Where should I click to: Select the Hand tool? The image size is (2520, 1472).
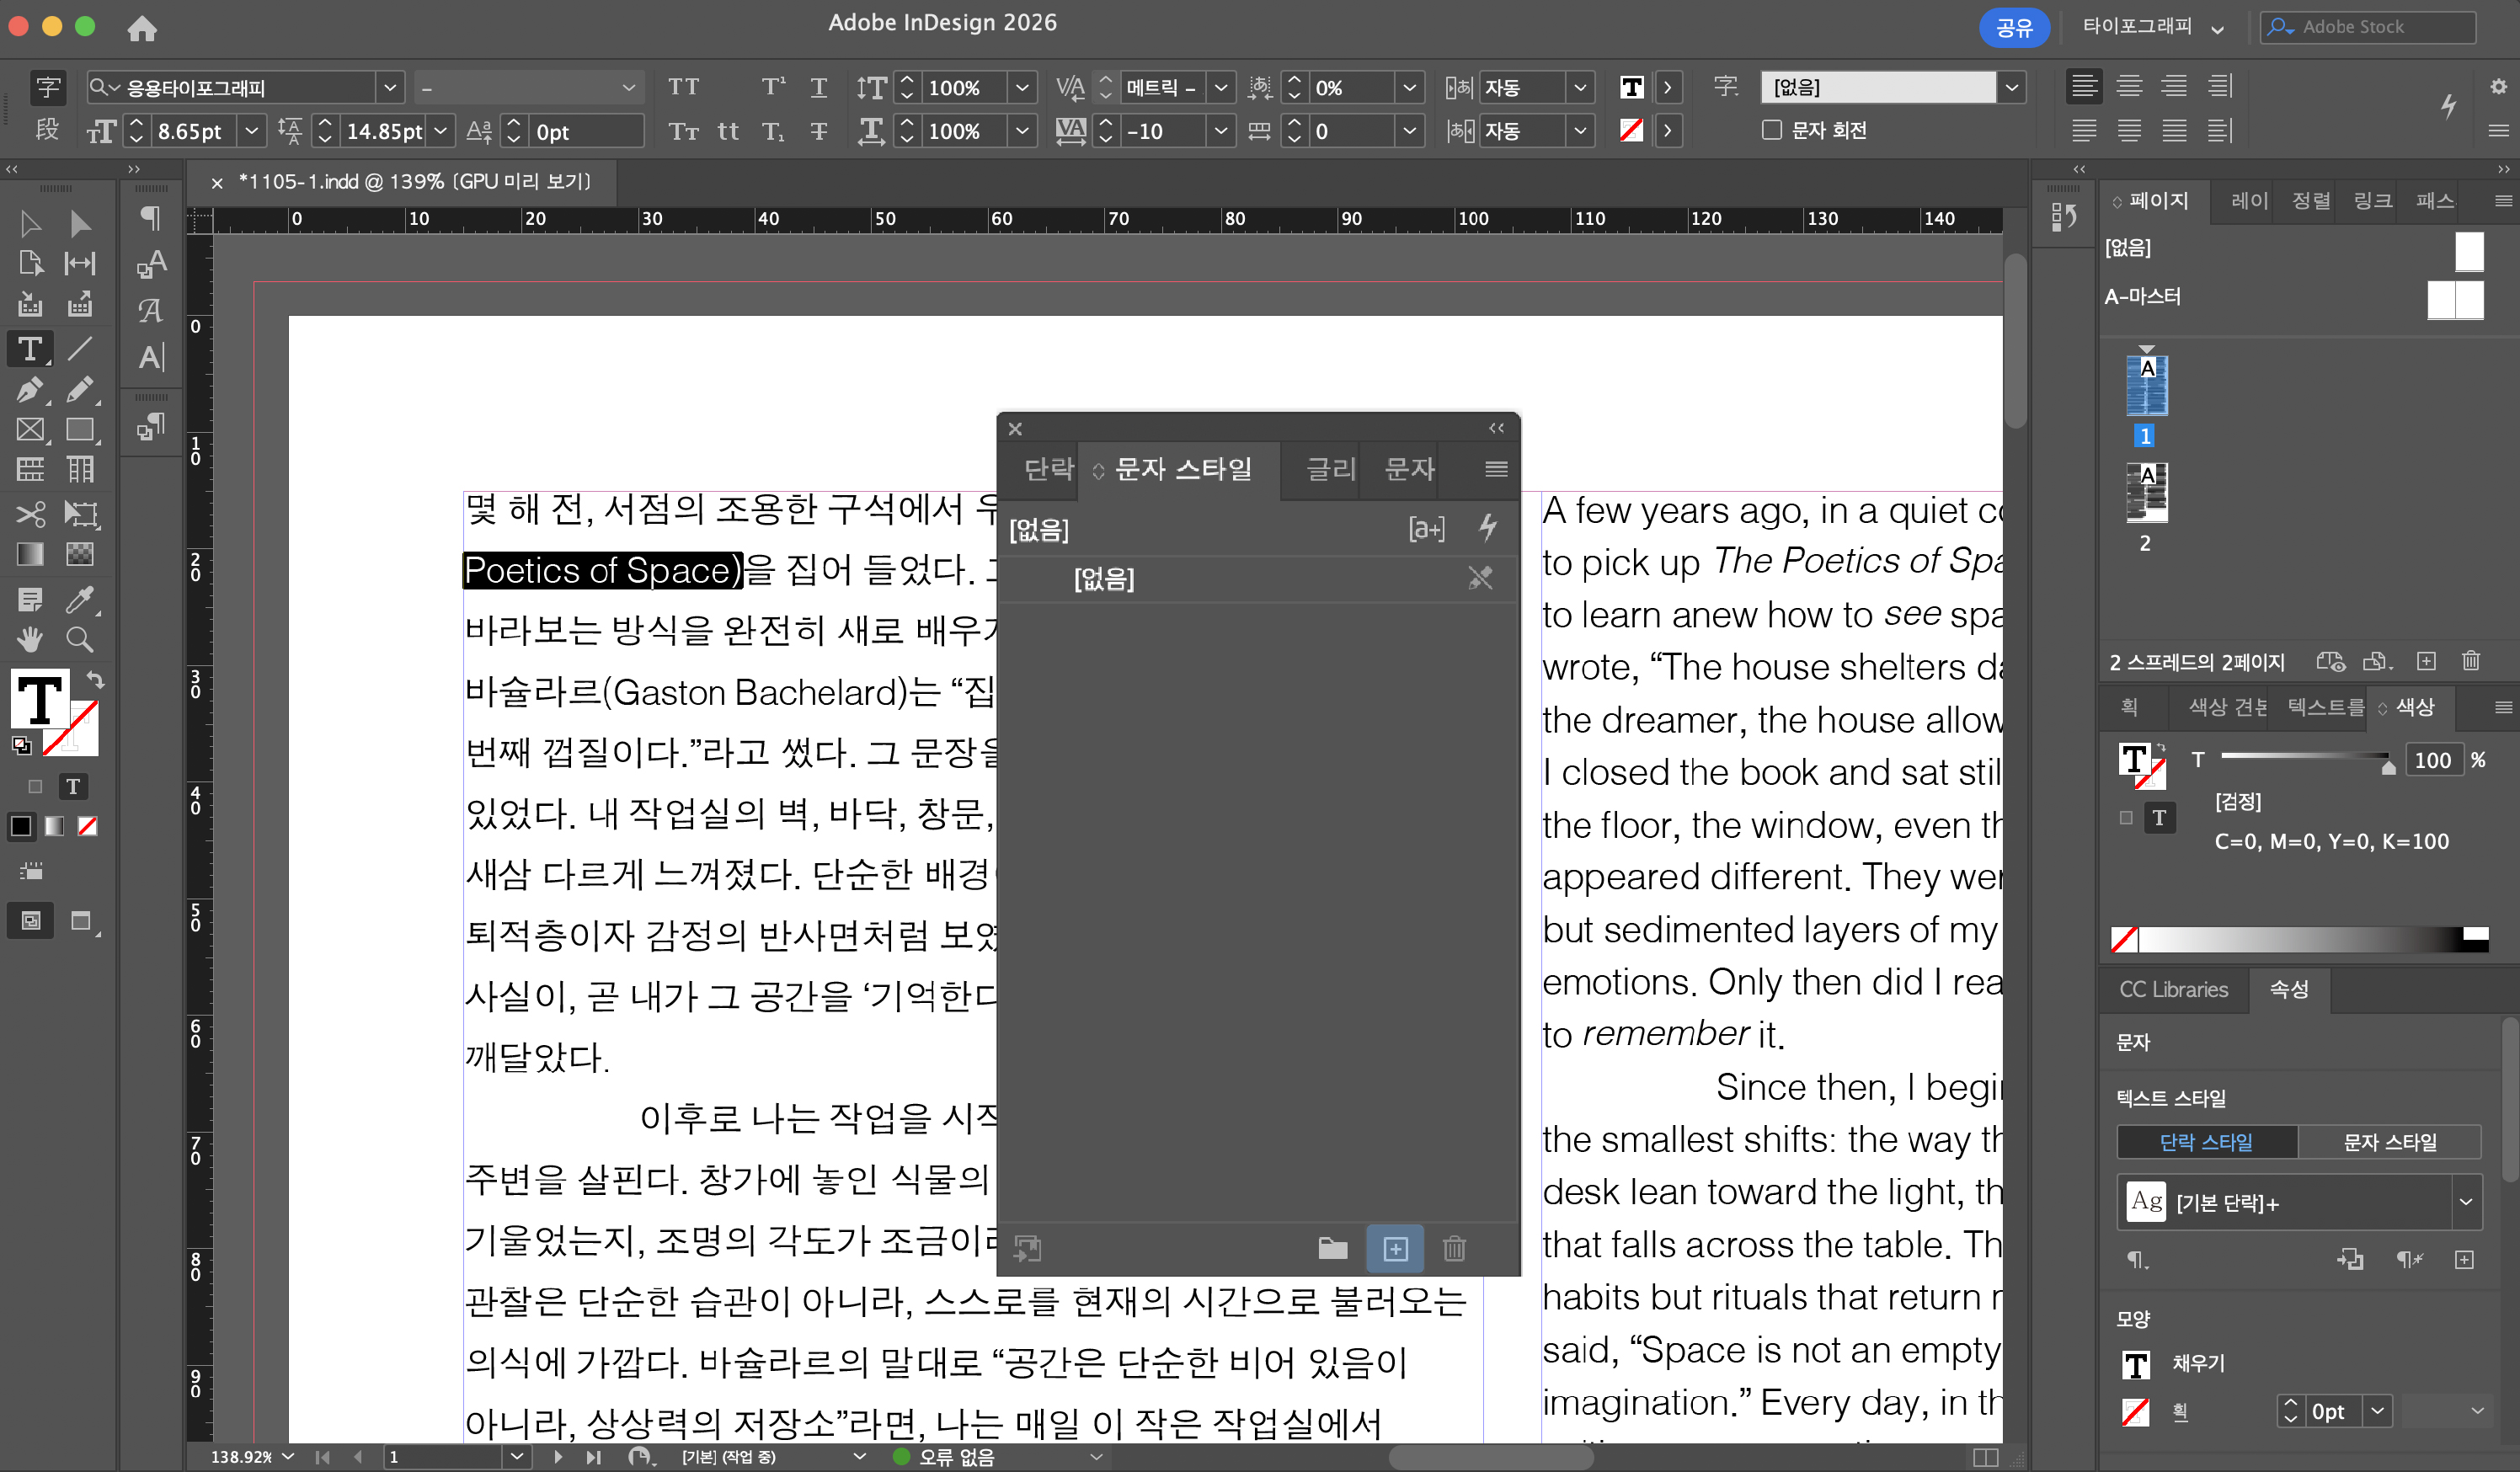coord(30,639)
